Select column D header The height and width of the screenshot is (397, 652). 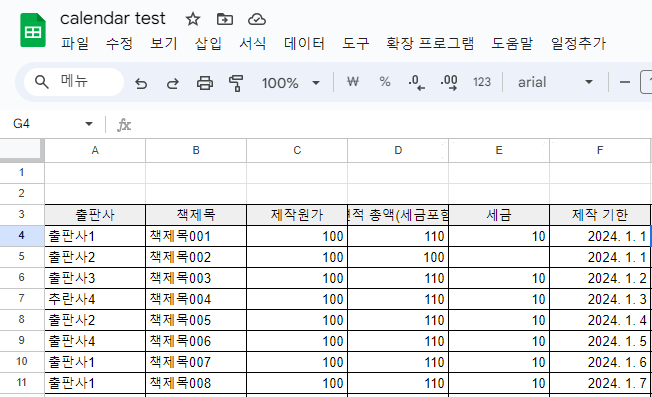point(398,150)
